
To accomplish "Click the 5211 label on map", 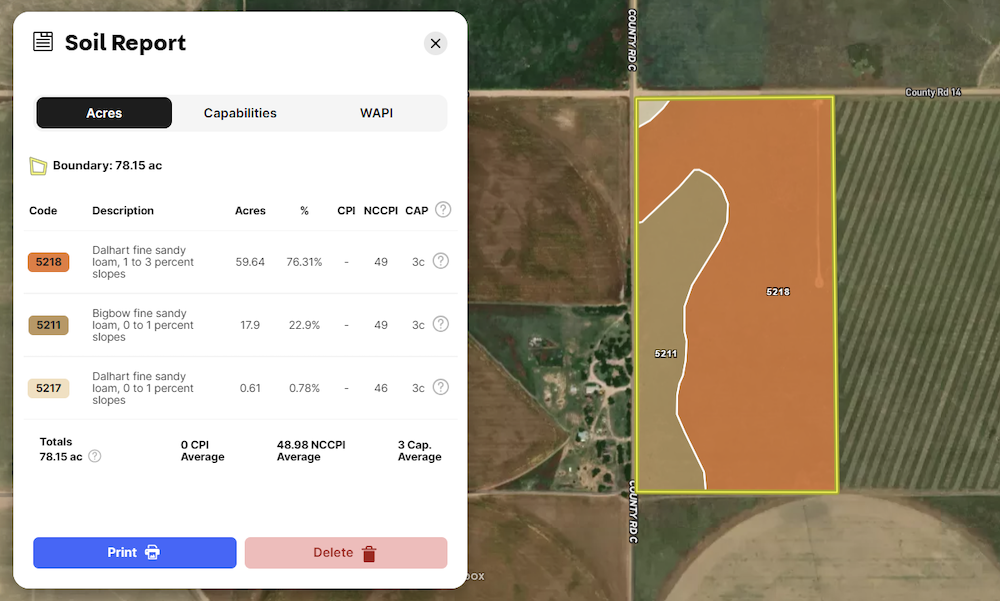I will 665,354.
